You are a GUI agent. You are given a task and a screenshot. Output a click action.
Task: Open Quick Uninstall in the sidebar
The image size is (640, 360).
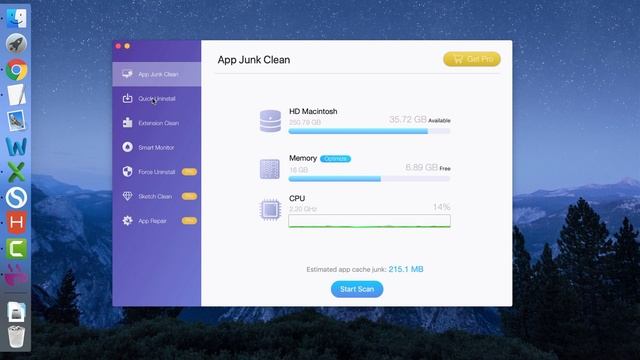click(x=157, y=98)
